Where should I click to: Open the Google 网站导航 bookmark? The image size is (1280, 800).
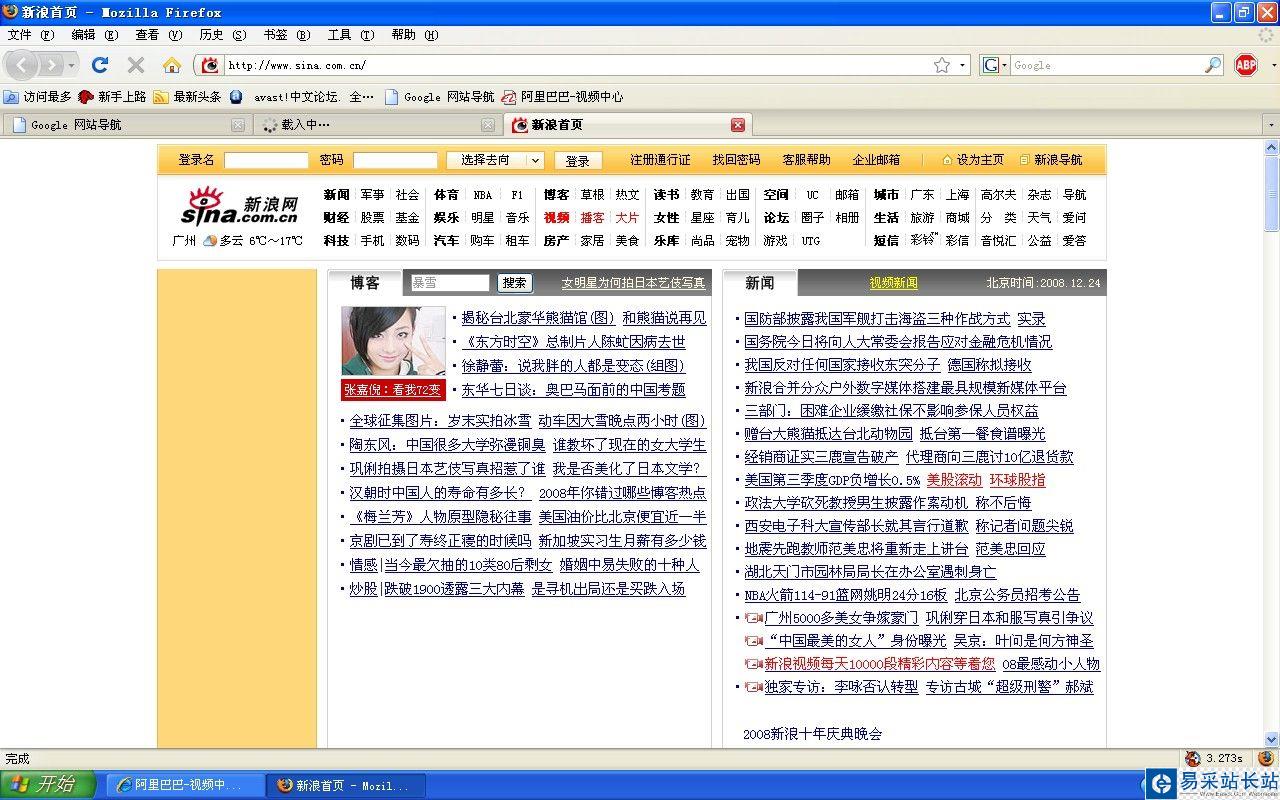pos(439,97)
